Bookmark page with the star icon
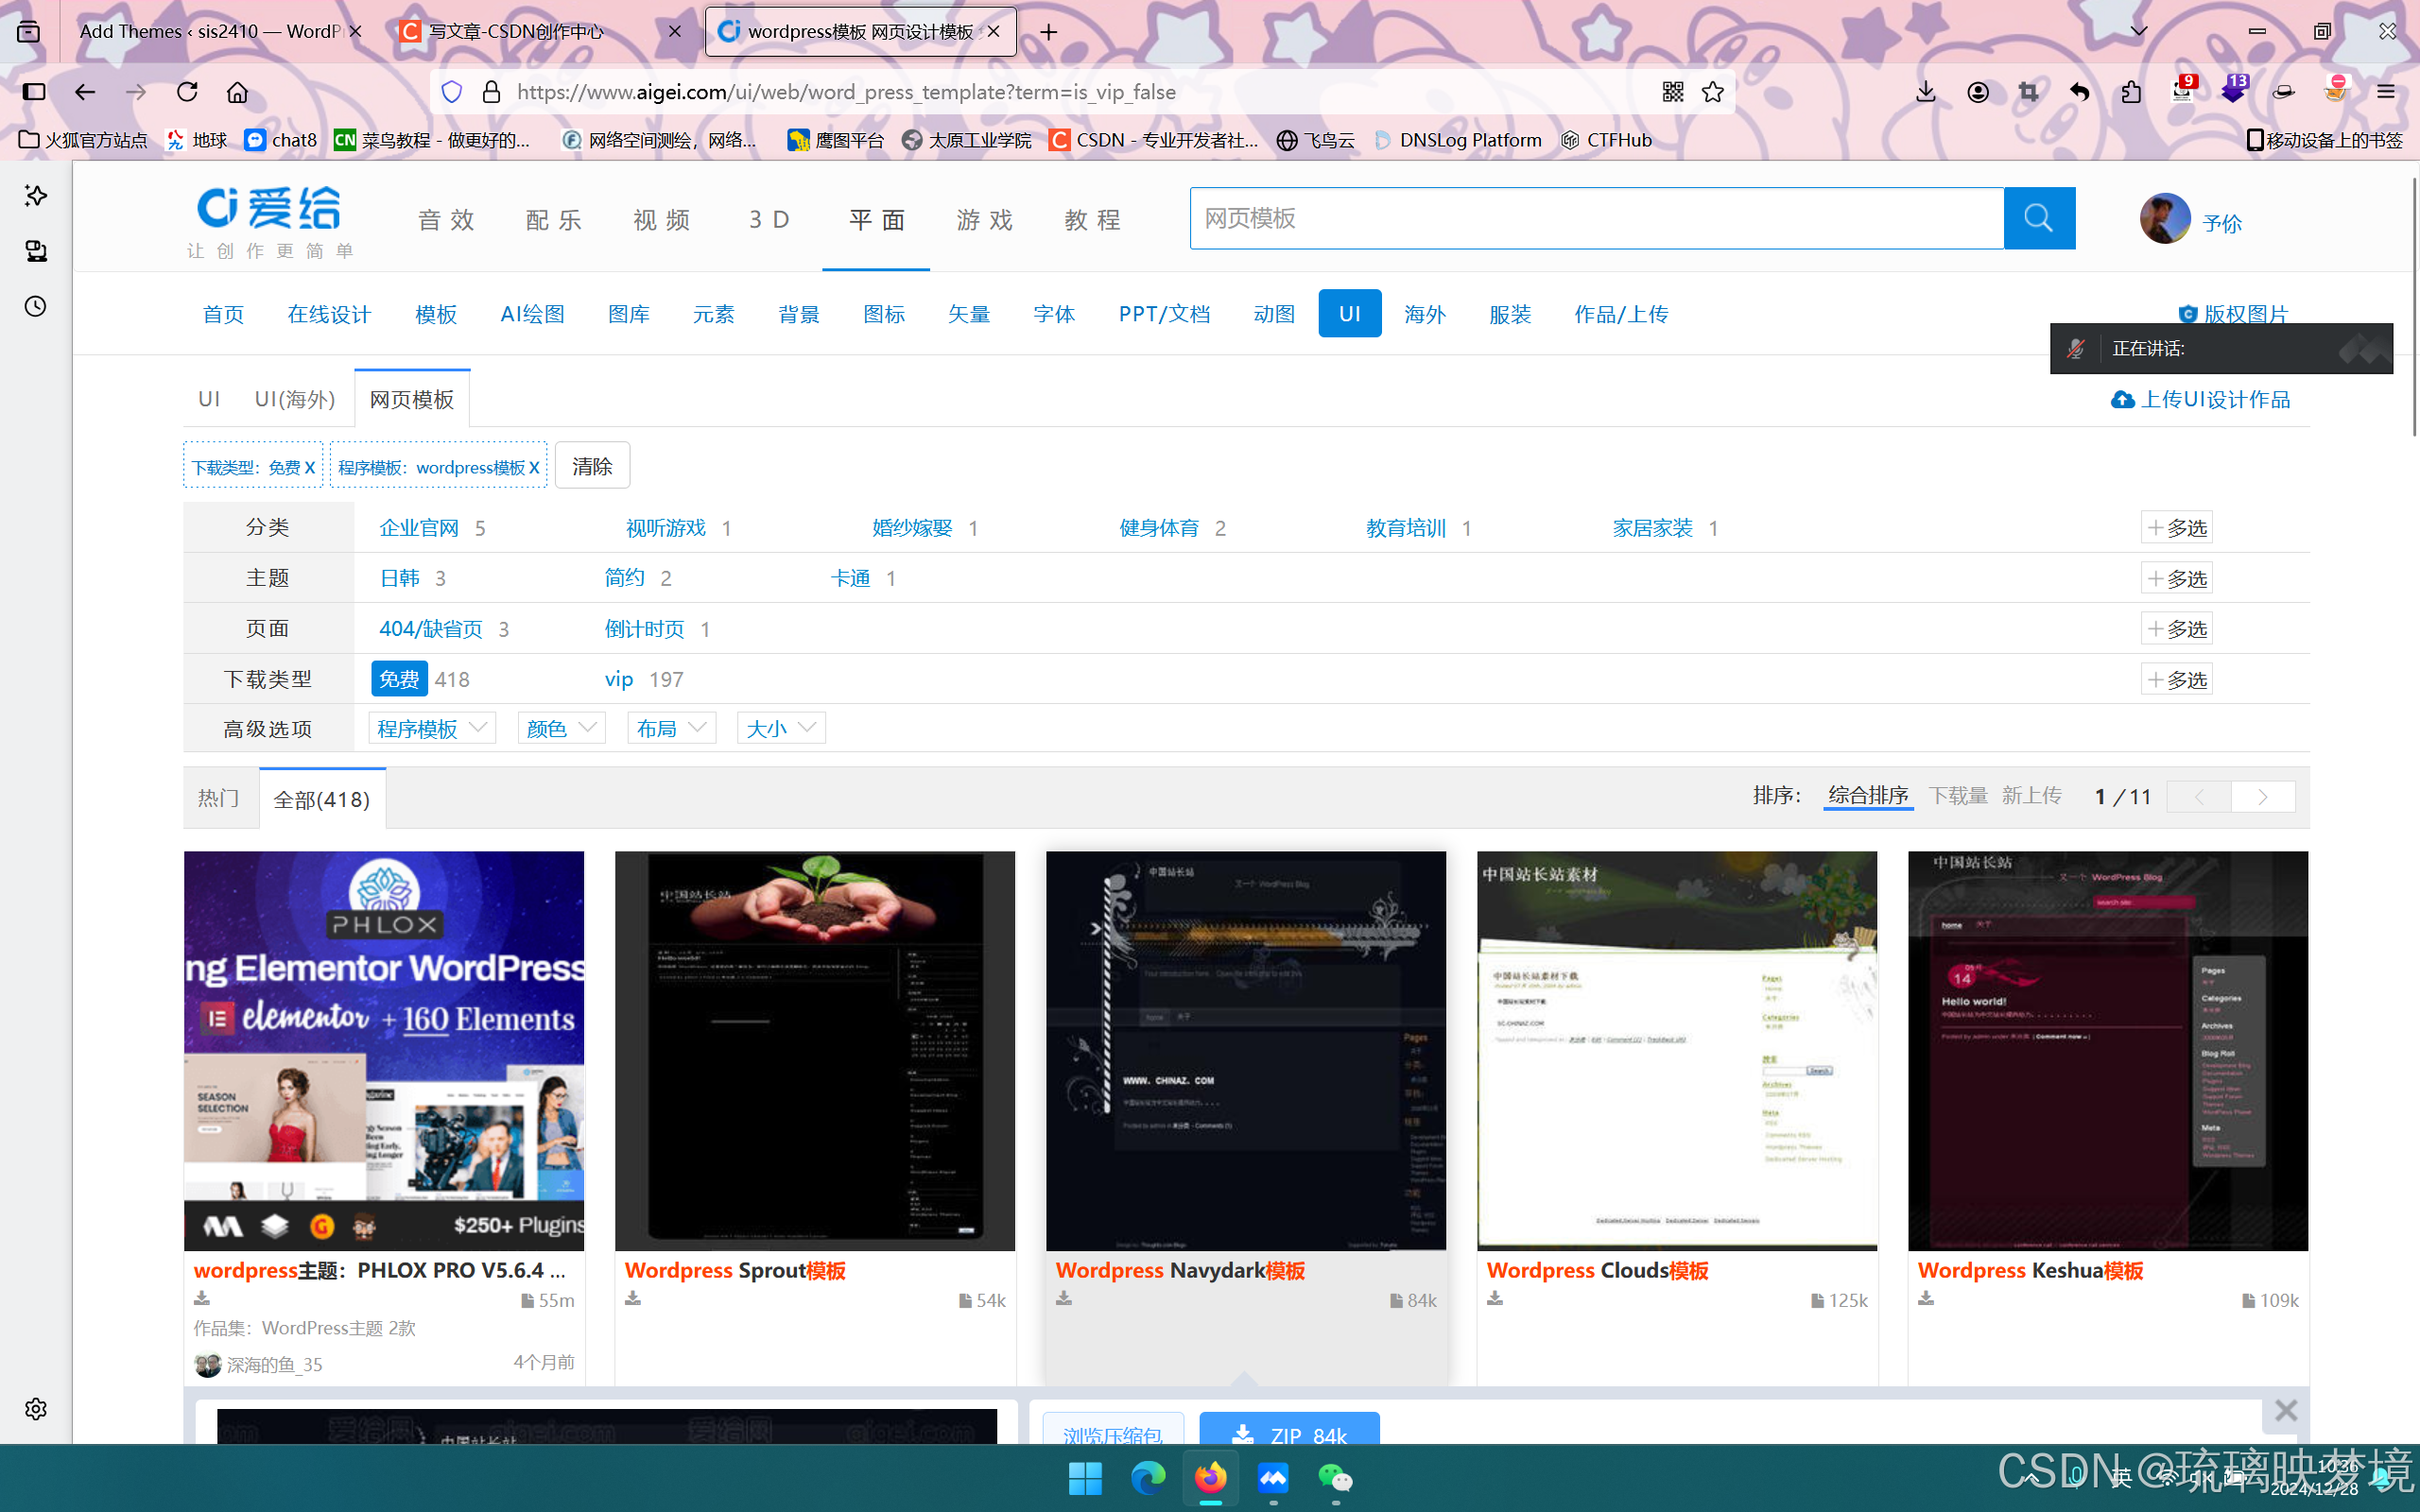 [x=1713, y=92]
